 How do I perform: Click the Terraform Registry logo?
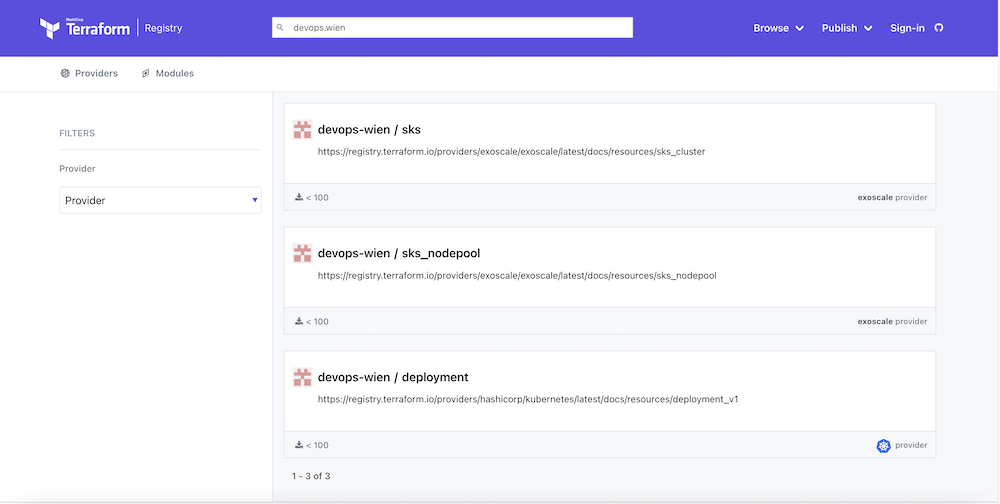pos(111,28)
